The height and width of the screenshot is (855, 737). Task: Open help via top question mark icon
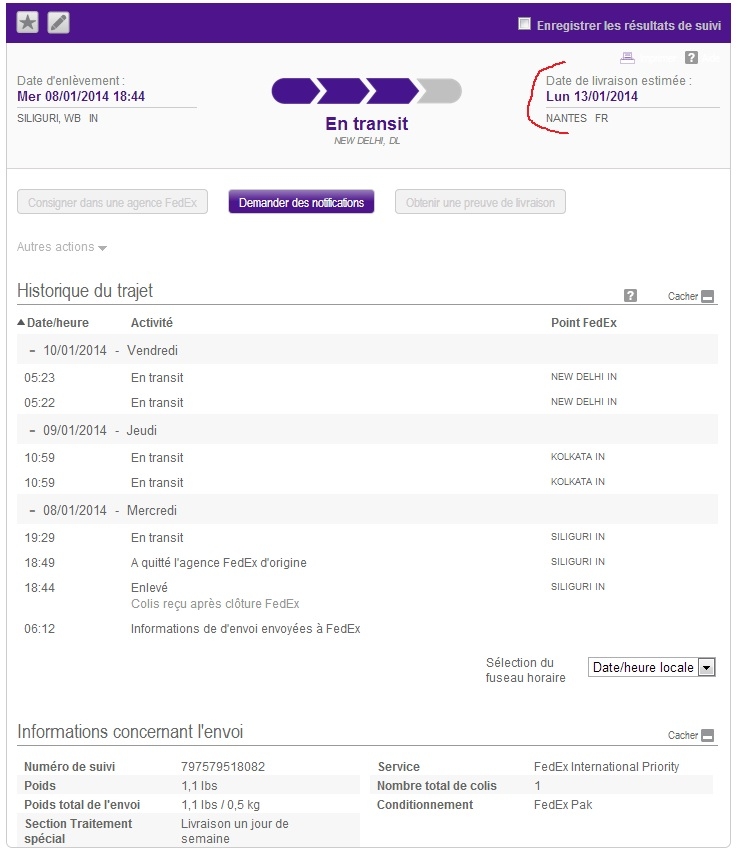coord(691,57)
